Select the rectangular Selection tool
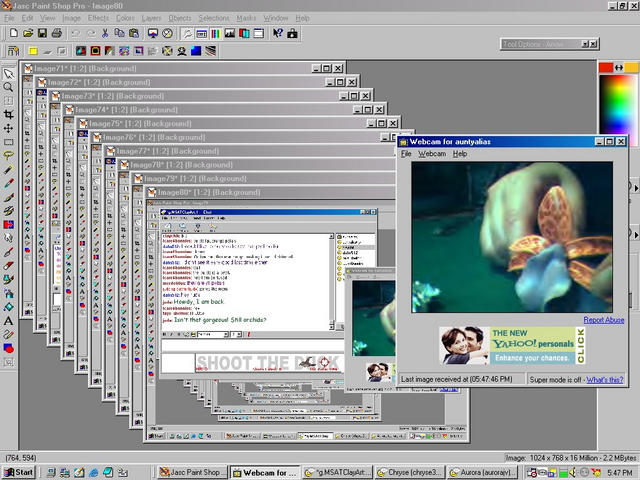Viewport: 640px width, 480px height. click(x=8, y=142)
